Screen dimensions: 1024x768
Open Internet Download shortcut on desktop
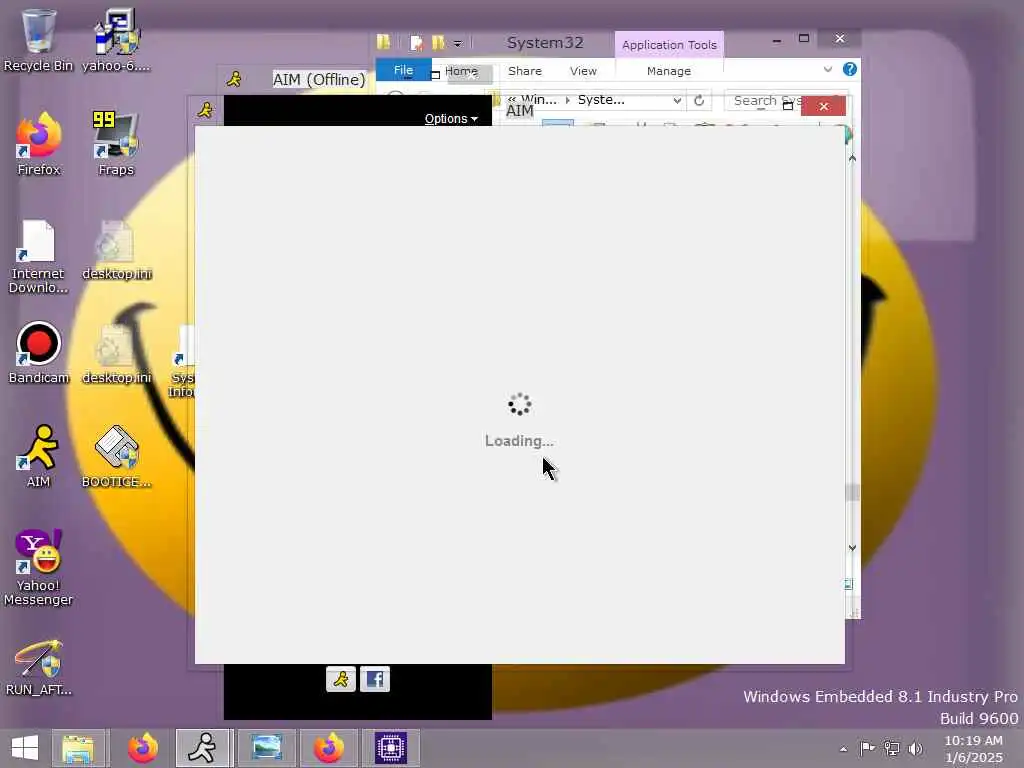click(x=38, y=256)
